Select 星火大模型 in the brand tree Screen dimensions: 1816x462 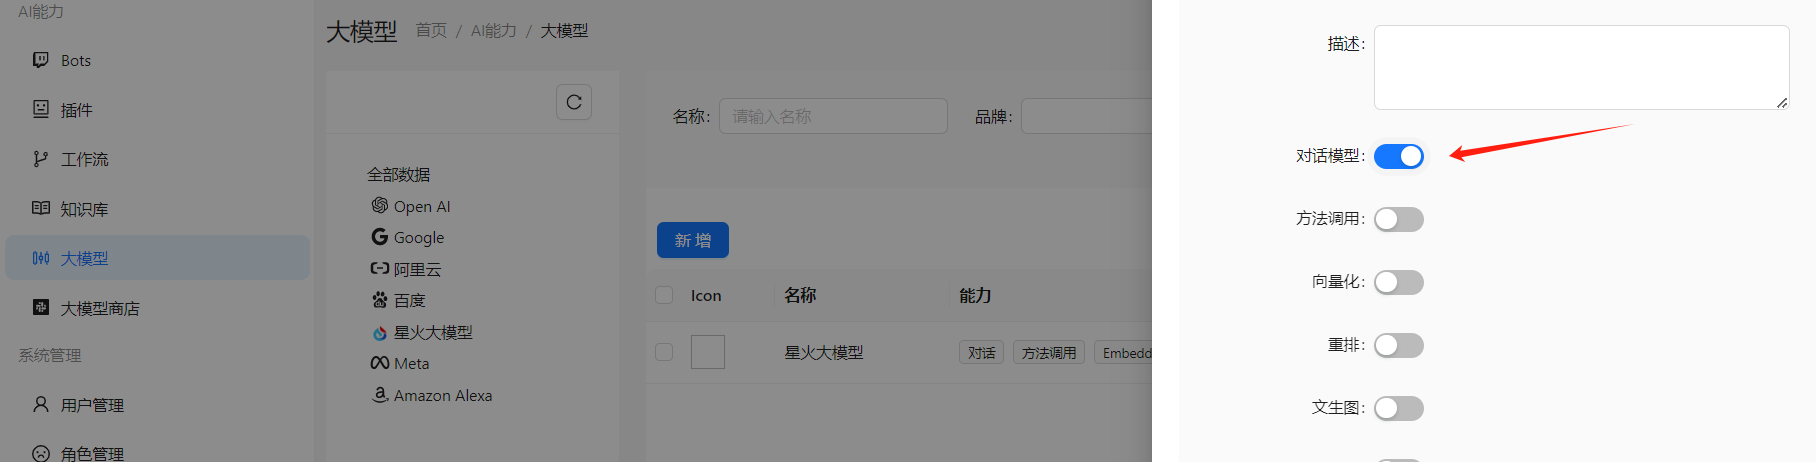point(432,333)
